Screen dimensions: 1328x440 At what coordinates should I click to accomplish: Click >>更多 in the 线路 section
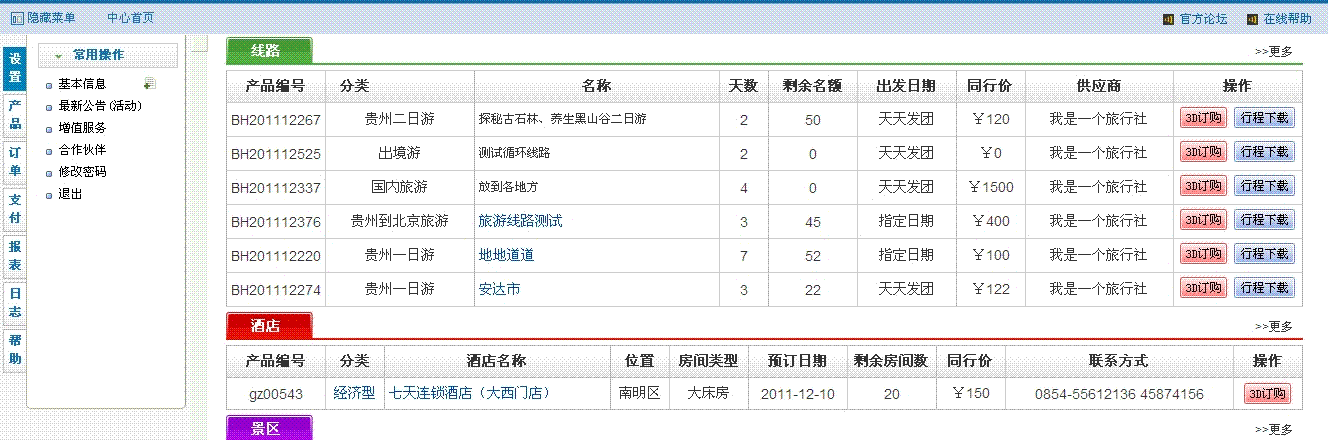tap(1273, 52)
